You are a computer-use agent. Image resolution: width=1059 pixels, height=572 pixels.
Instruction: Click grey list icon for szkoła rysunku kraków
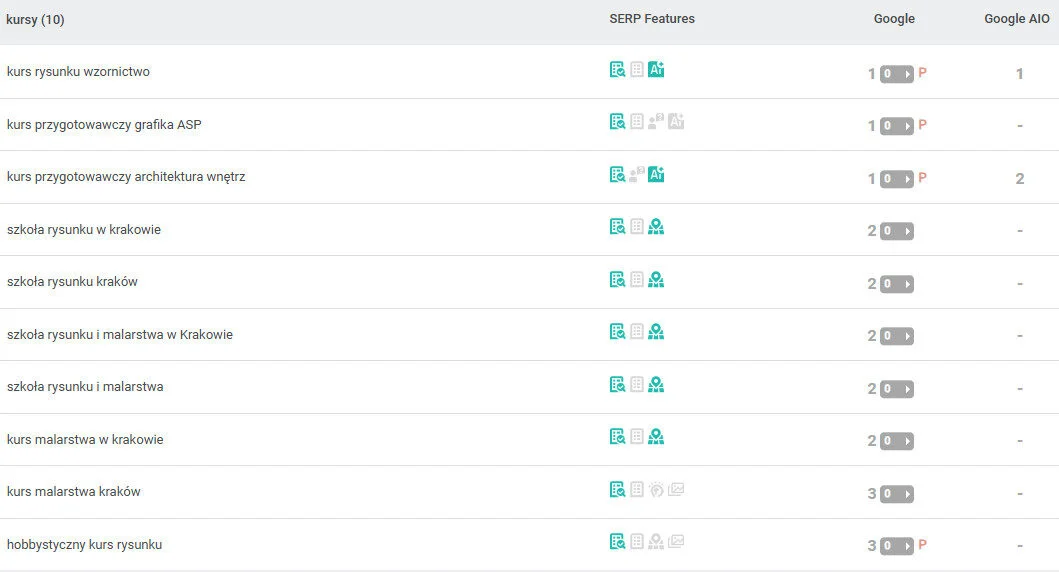pyautogui.click(x=637, y=280)
